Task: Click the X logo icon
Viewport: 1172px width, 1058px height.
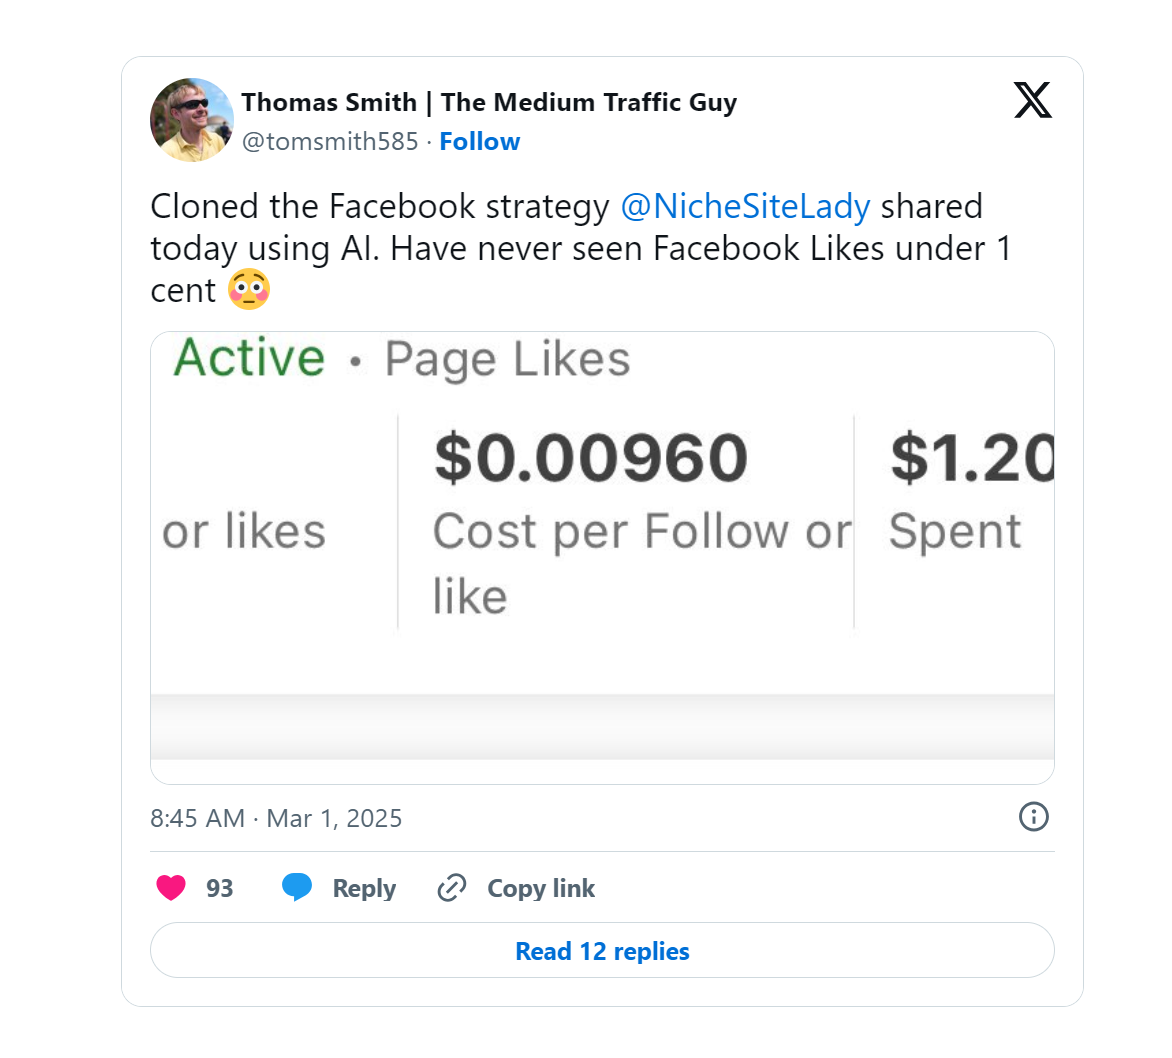Action: pyautogui.click(x=1032, y=101)
